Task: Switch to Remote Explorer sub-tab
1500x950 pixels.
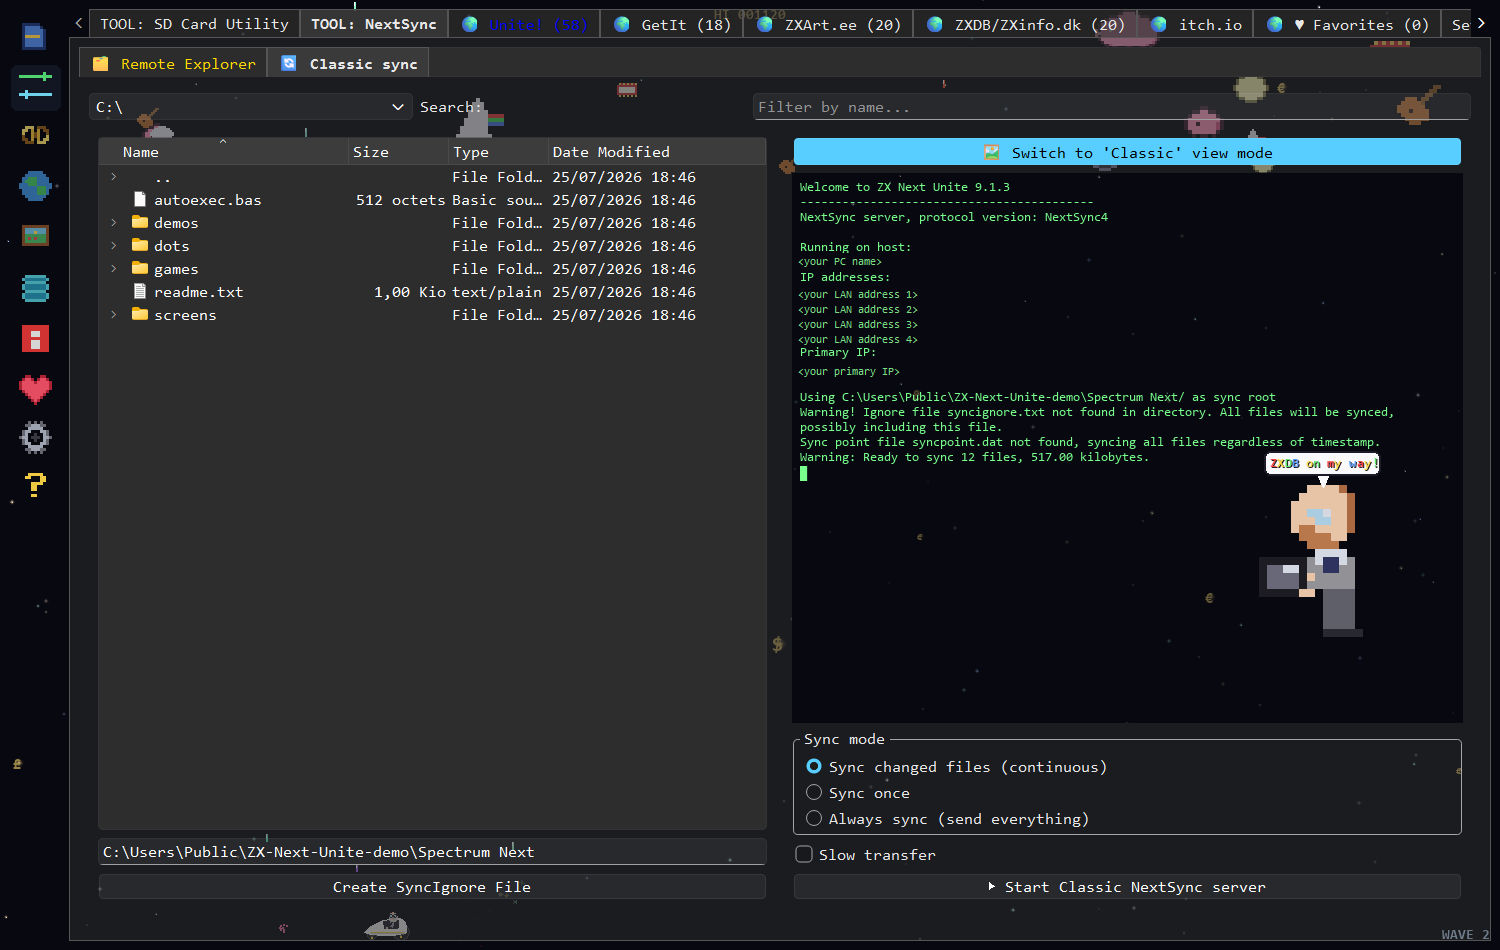Action: coord(174,63)
